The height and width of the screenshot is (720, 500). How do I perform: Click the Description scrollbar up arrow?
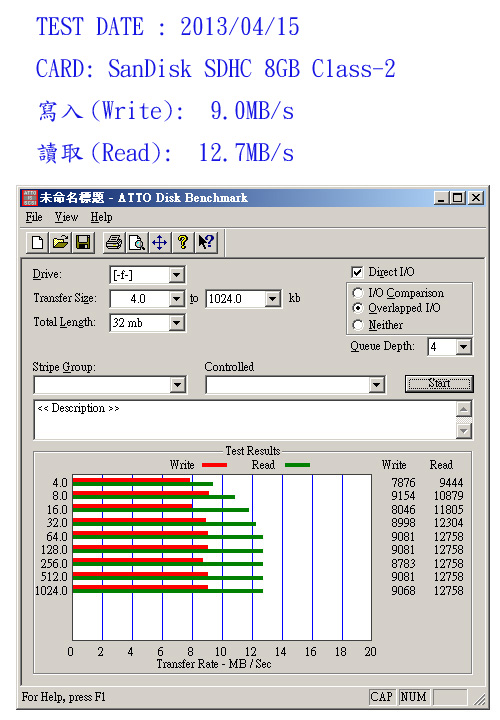(x=464, y=409)
